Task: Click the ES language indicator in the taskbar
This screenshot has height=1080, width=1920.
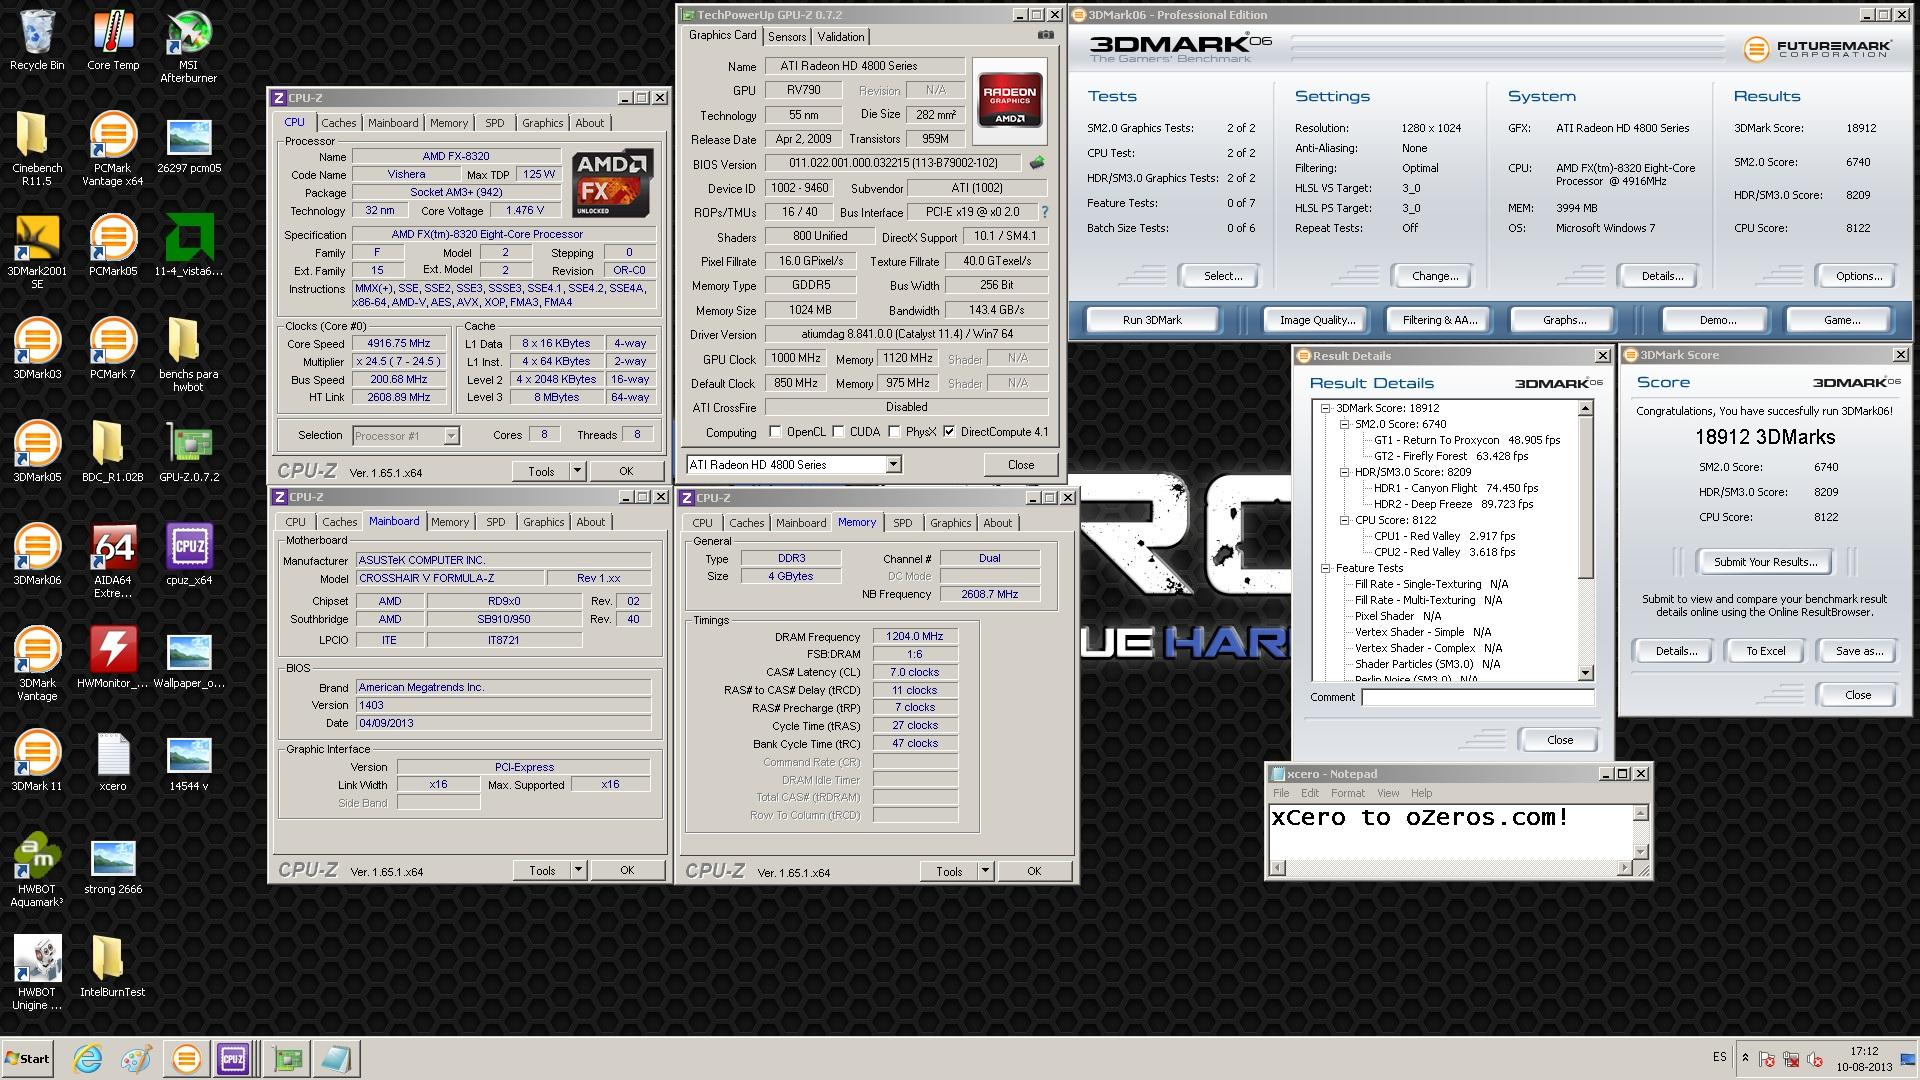Action: click(1719, 1057)
